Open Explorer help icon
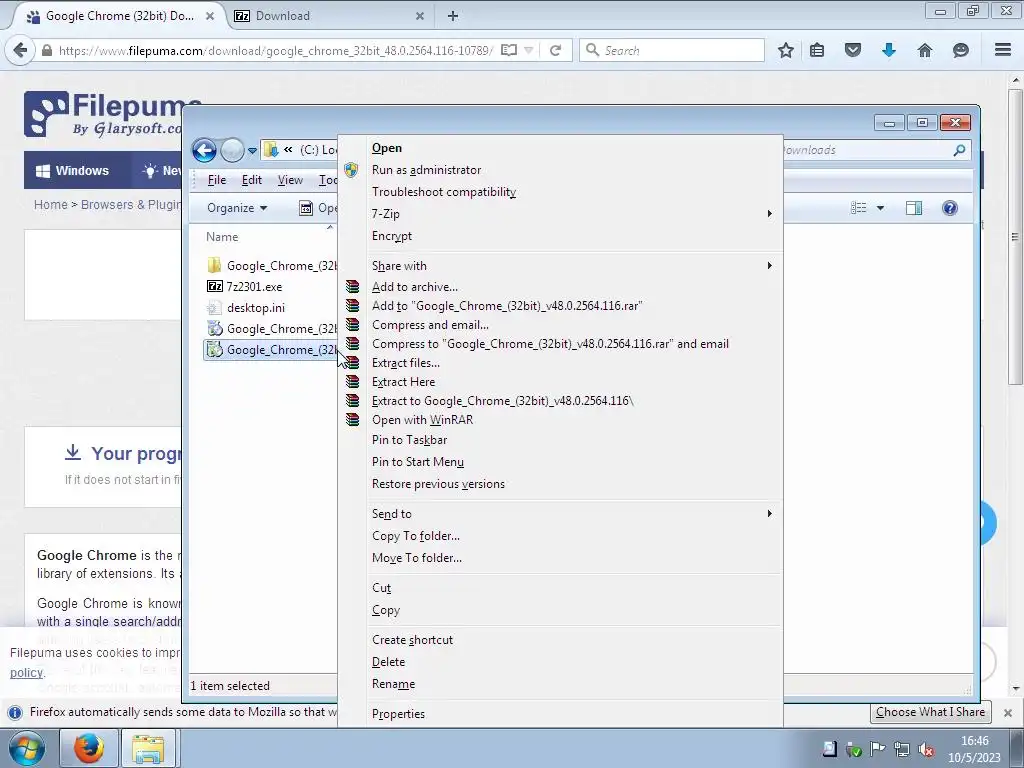Viewport: 1024px width, 768px height. click(950, 208)
